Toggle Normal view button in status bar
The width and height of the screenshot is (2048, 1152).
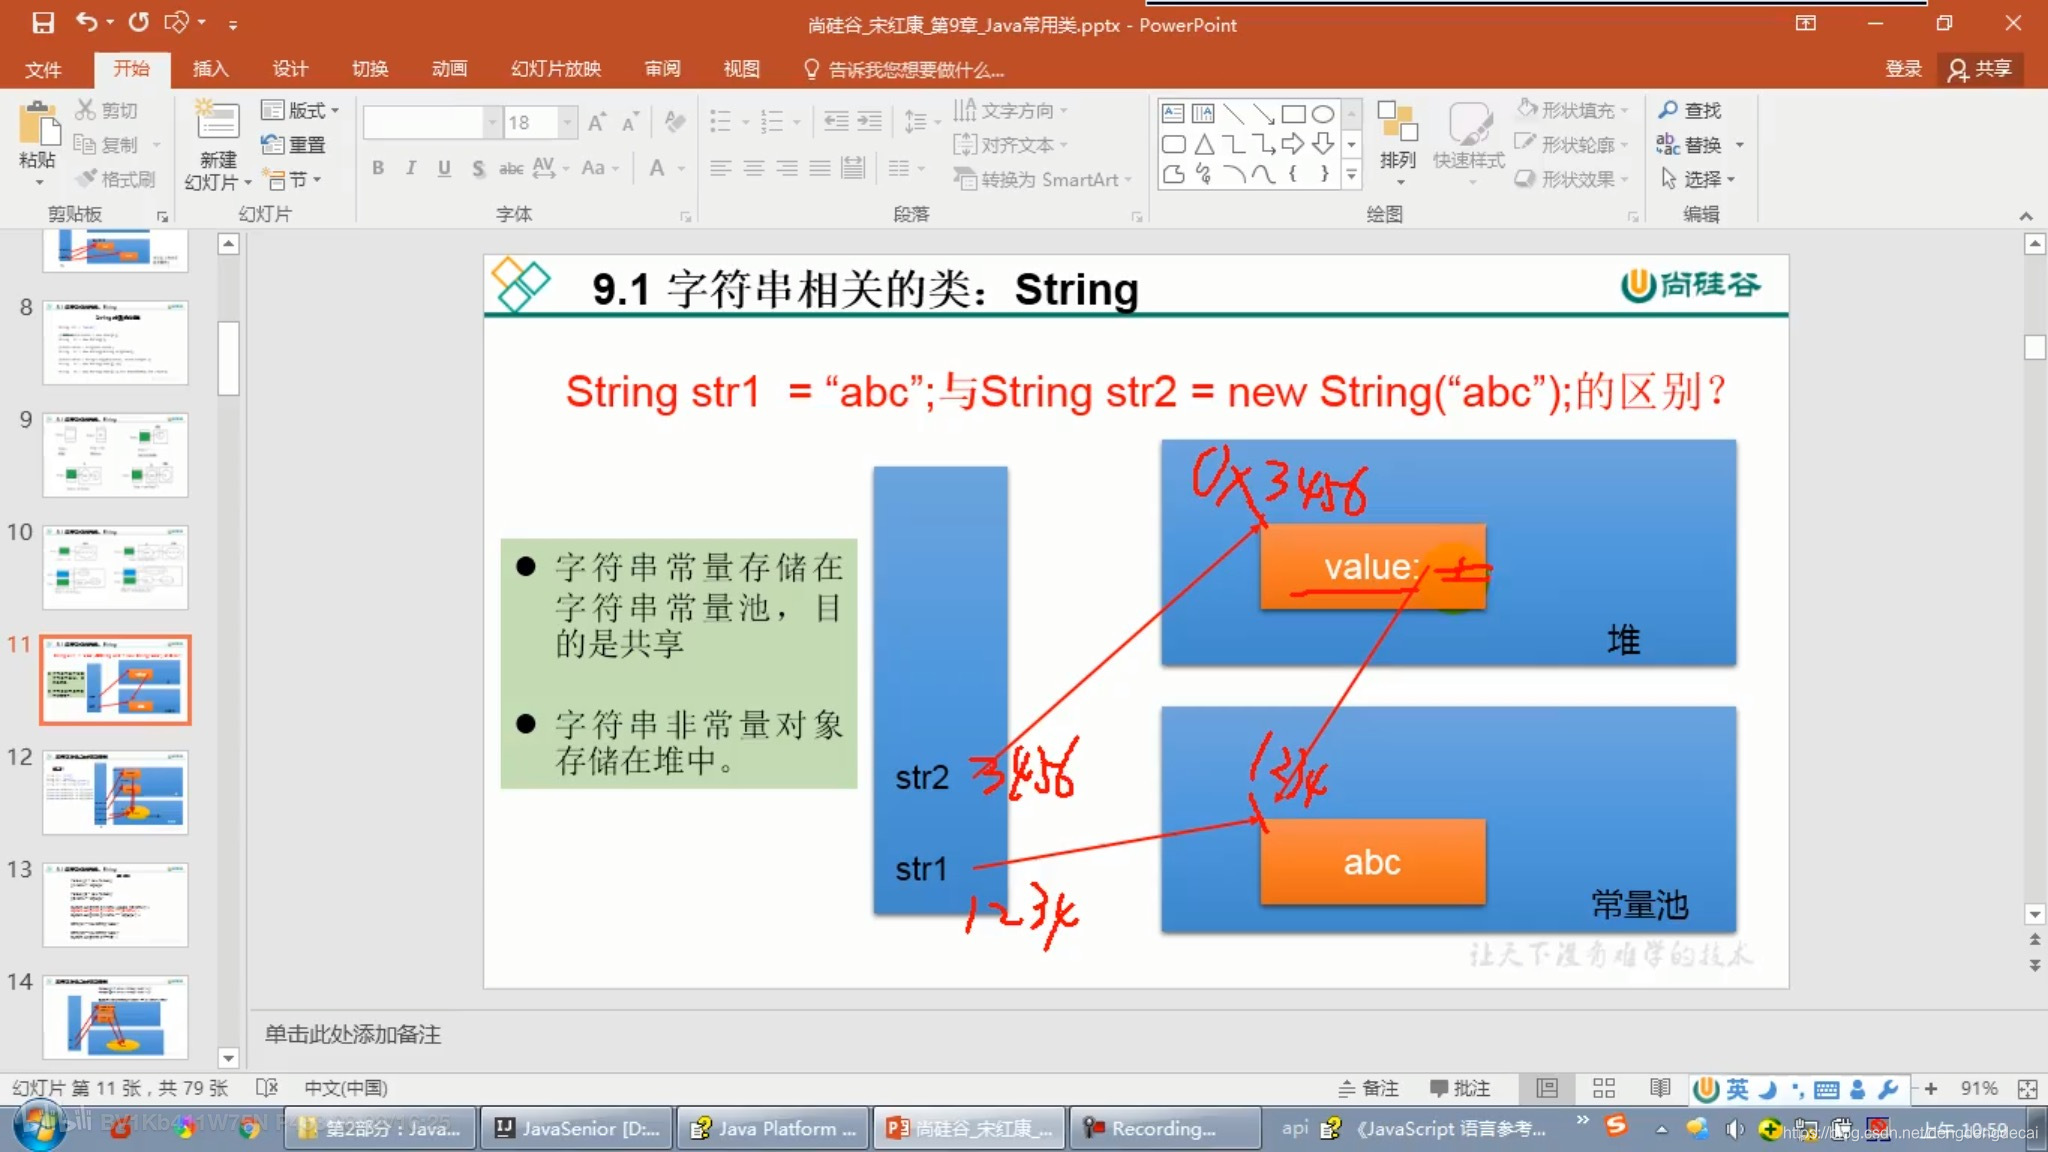coord(1547,1088)
